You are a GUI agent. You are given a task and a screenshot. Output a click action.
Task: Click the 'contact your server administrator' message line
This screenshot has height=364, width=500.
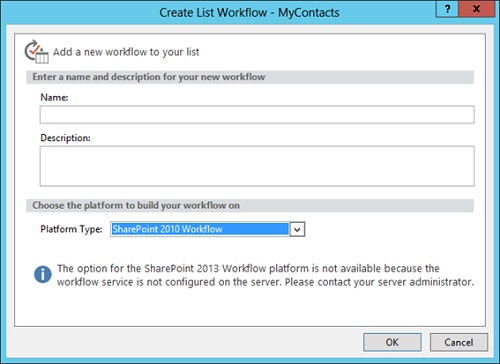coord(265,282)
